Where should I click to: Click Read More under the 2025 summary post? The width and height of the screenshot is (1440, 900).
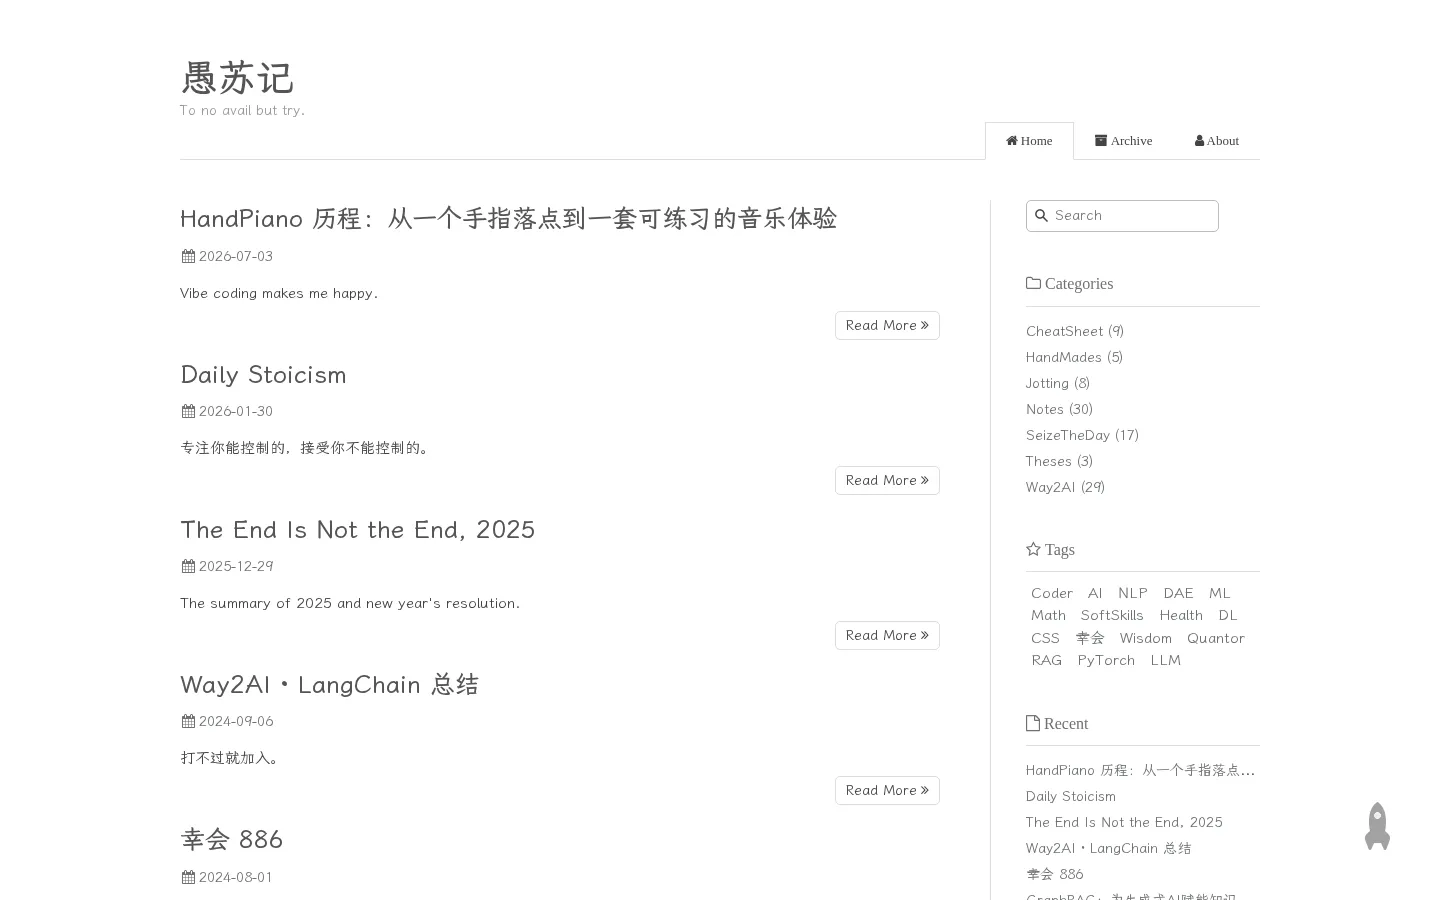click(x=887, y=635)
